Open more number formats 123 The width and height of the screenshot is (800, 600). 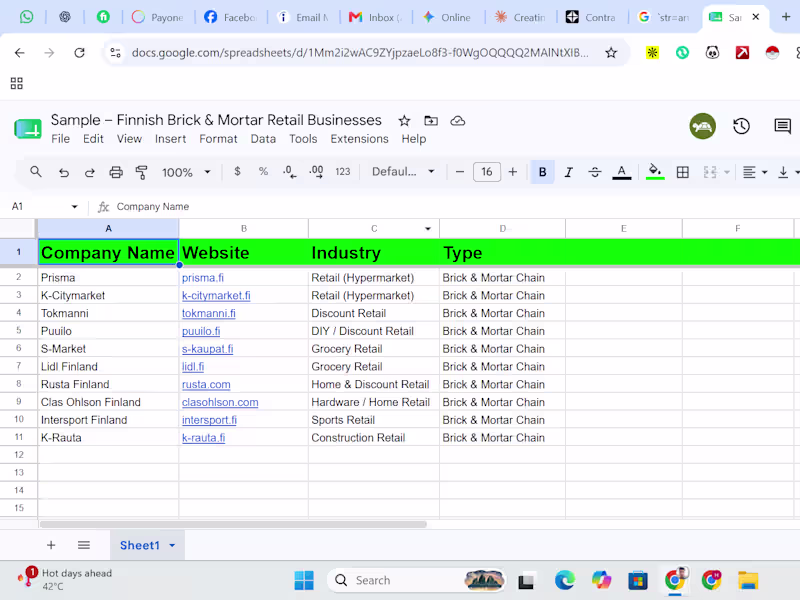click(x=343, y=172)
